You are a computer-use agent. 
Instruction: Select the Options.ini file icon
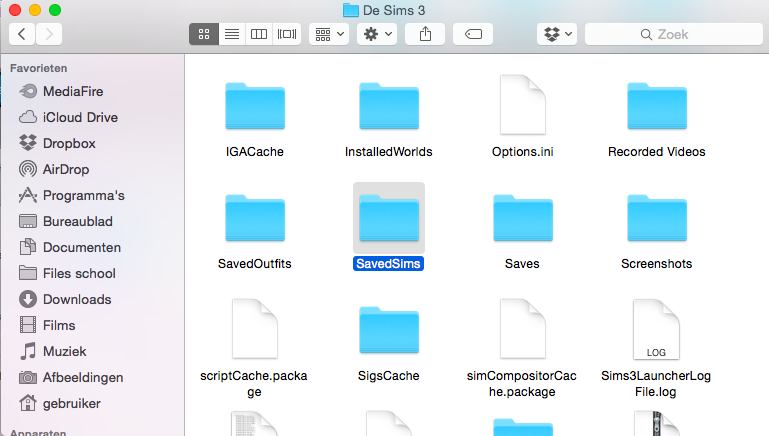click(523, 104)
